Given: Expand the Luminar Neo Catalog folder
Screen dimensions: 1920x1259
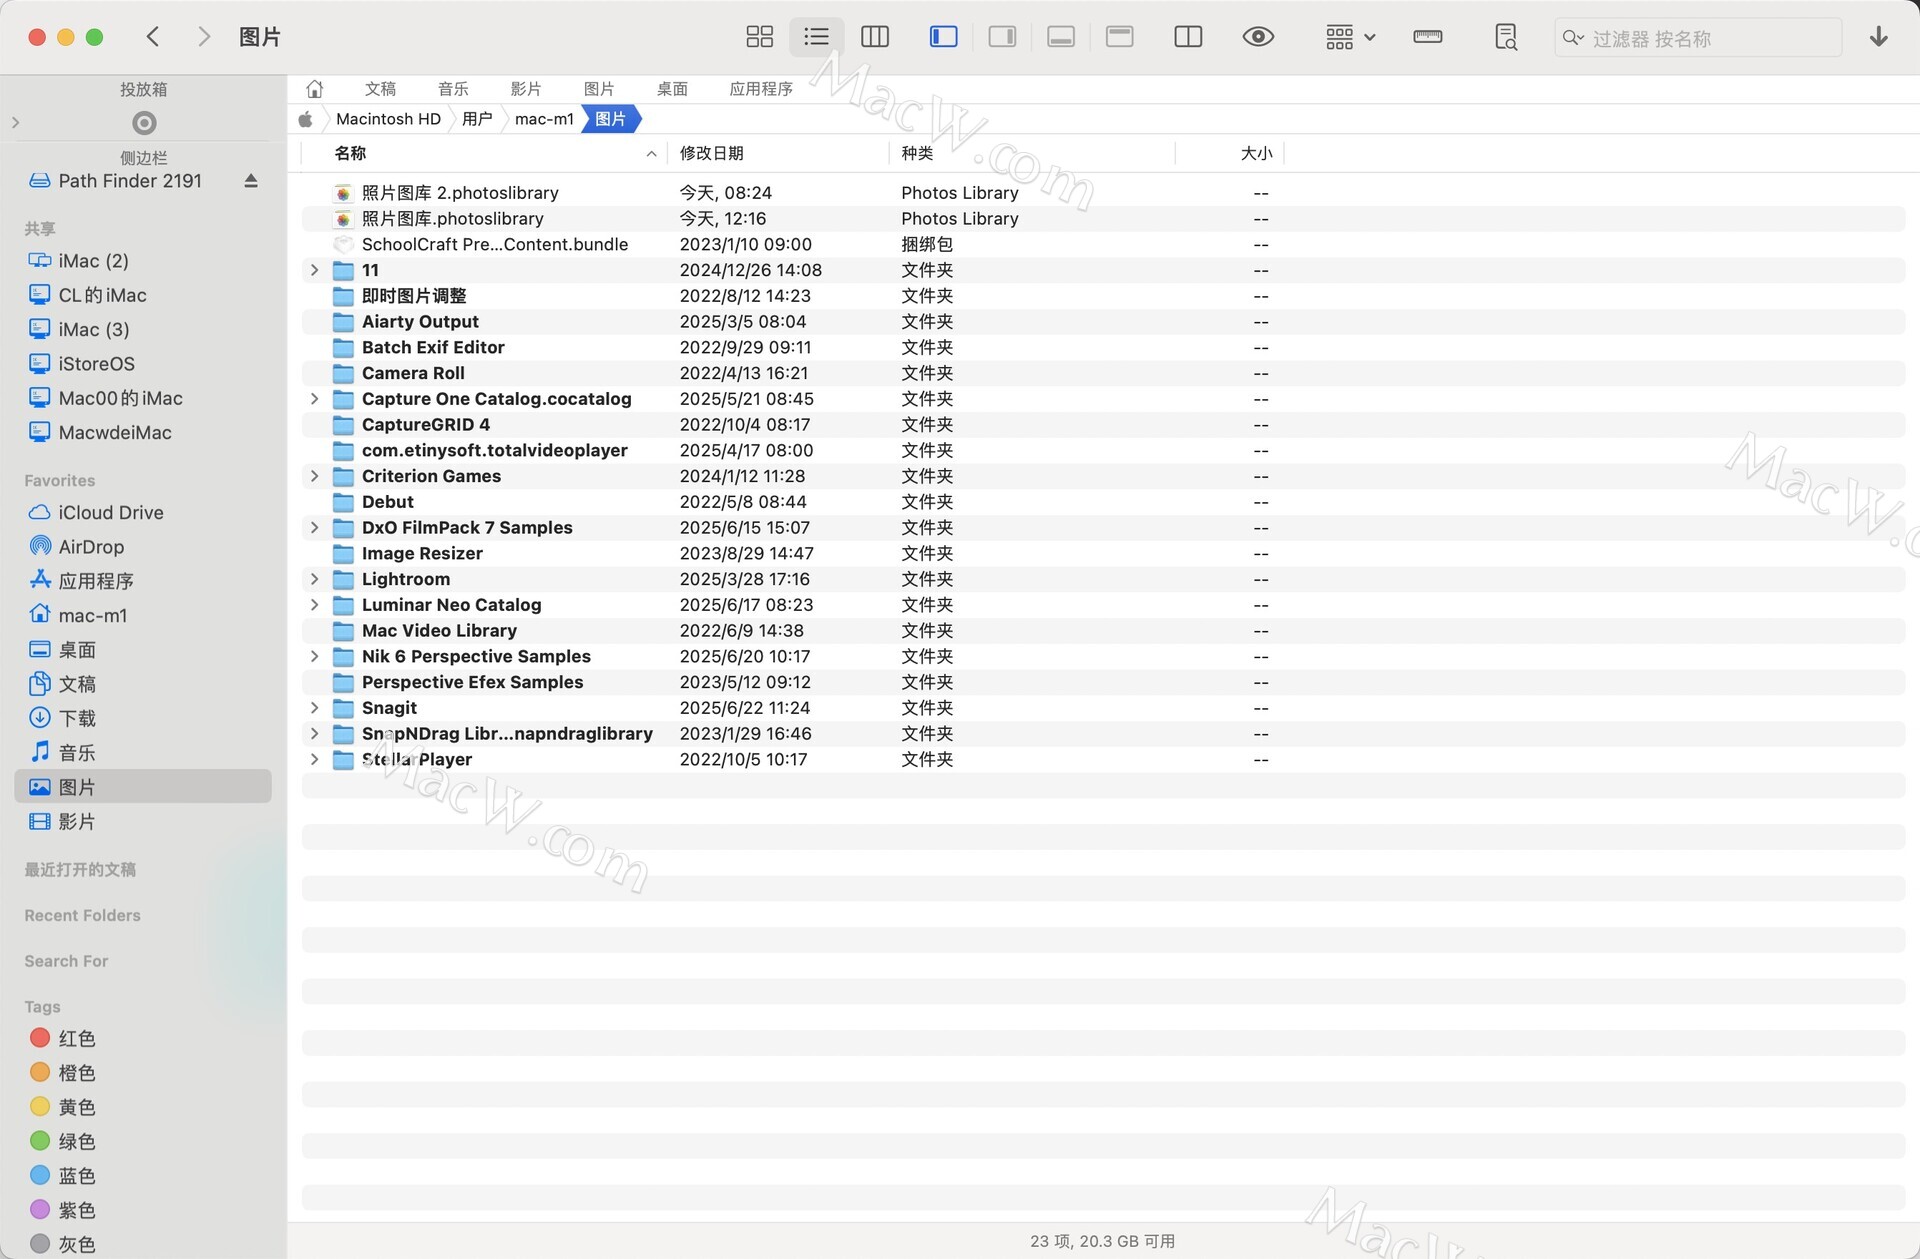Looking at the screenshot, I should 314,605.
